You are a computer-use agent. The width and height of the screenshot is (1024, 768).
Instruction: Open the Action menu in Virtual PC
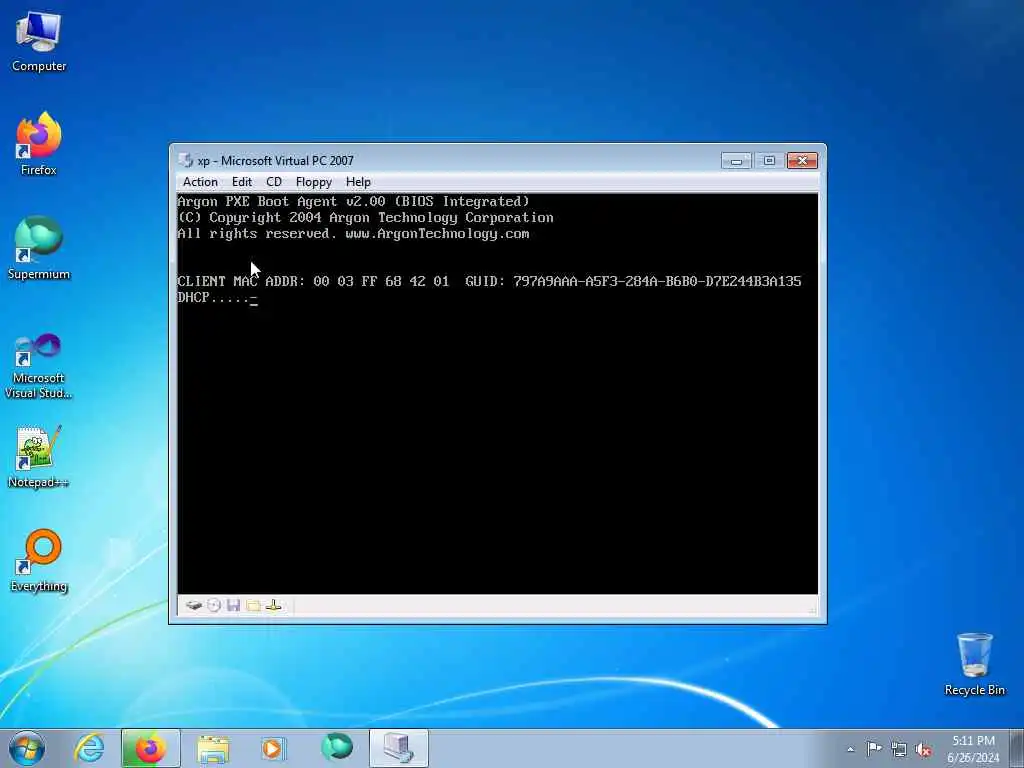(200, 182)
